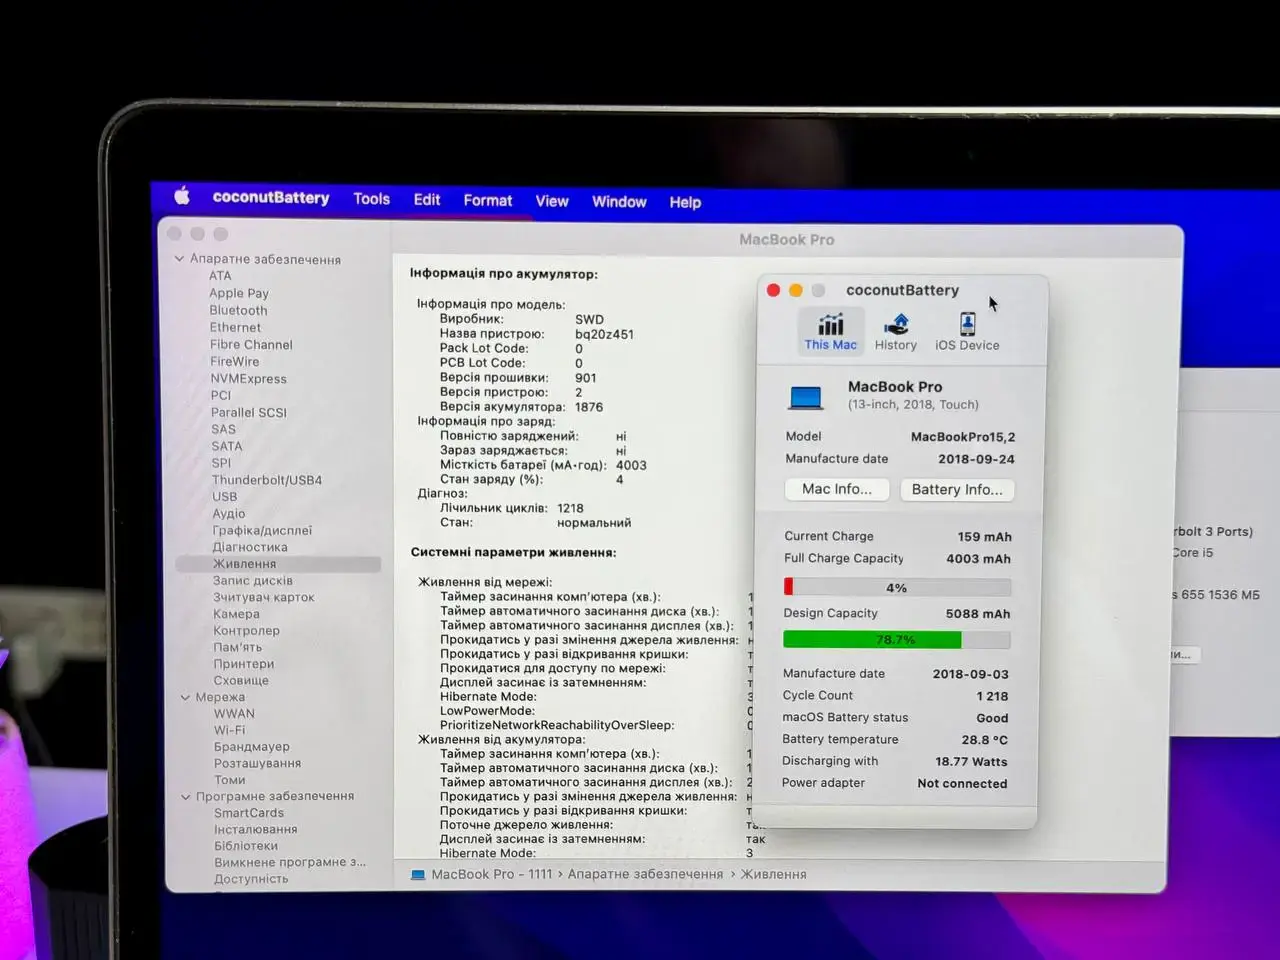Screen dimensions: 1280x960
Task: Select Parallel SCSI in the sidebar
Action: pyautogui.click(x=249, y=412)
